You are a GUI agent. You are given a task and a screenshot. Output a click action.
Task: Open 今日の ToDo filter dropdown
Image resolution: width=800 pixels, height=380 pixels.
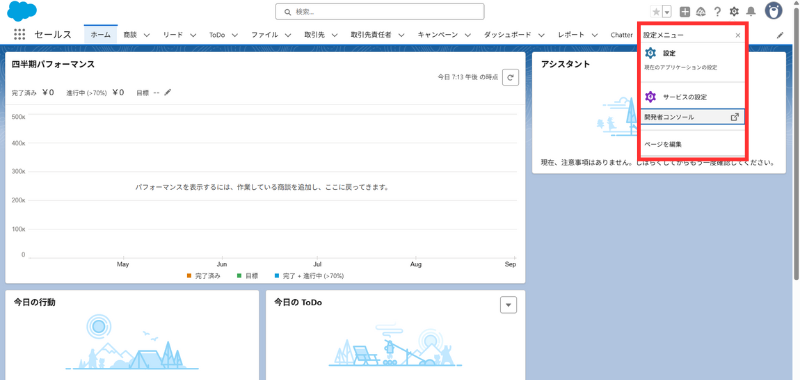tap(508, 305)
